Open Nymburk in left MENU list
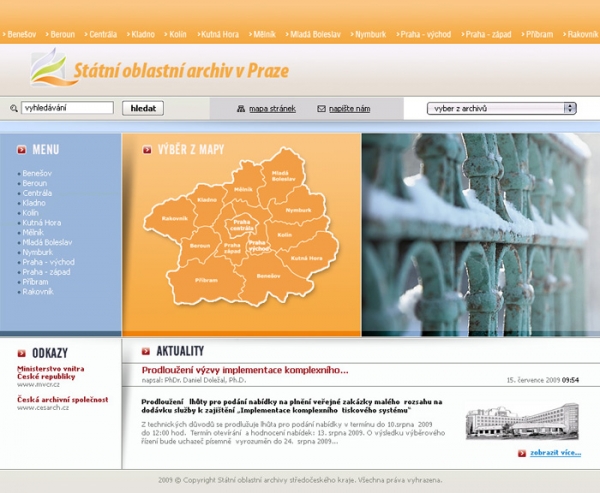The width and height of the screenshot is (600, 493). click(38, 252)
